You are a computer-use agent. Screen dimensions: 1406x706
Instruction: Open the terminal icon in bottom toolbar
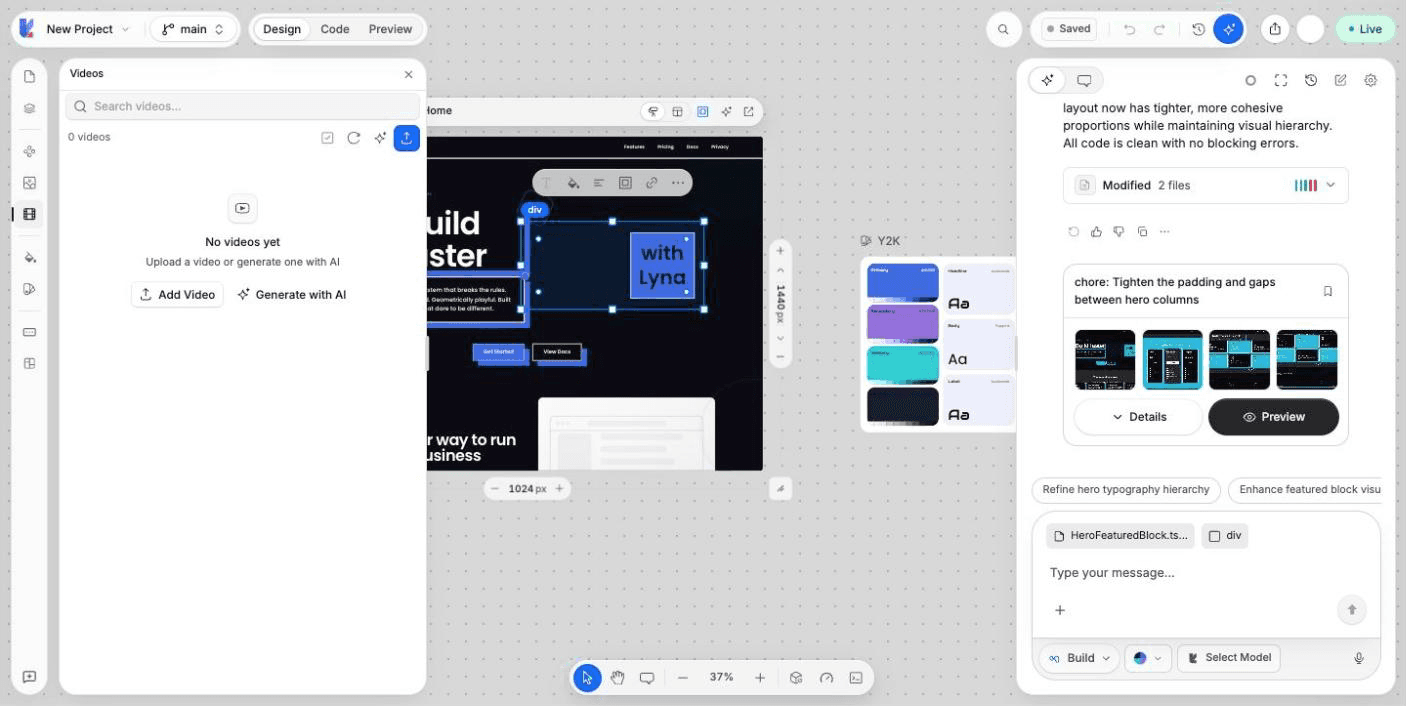tap(856, 677)
